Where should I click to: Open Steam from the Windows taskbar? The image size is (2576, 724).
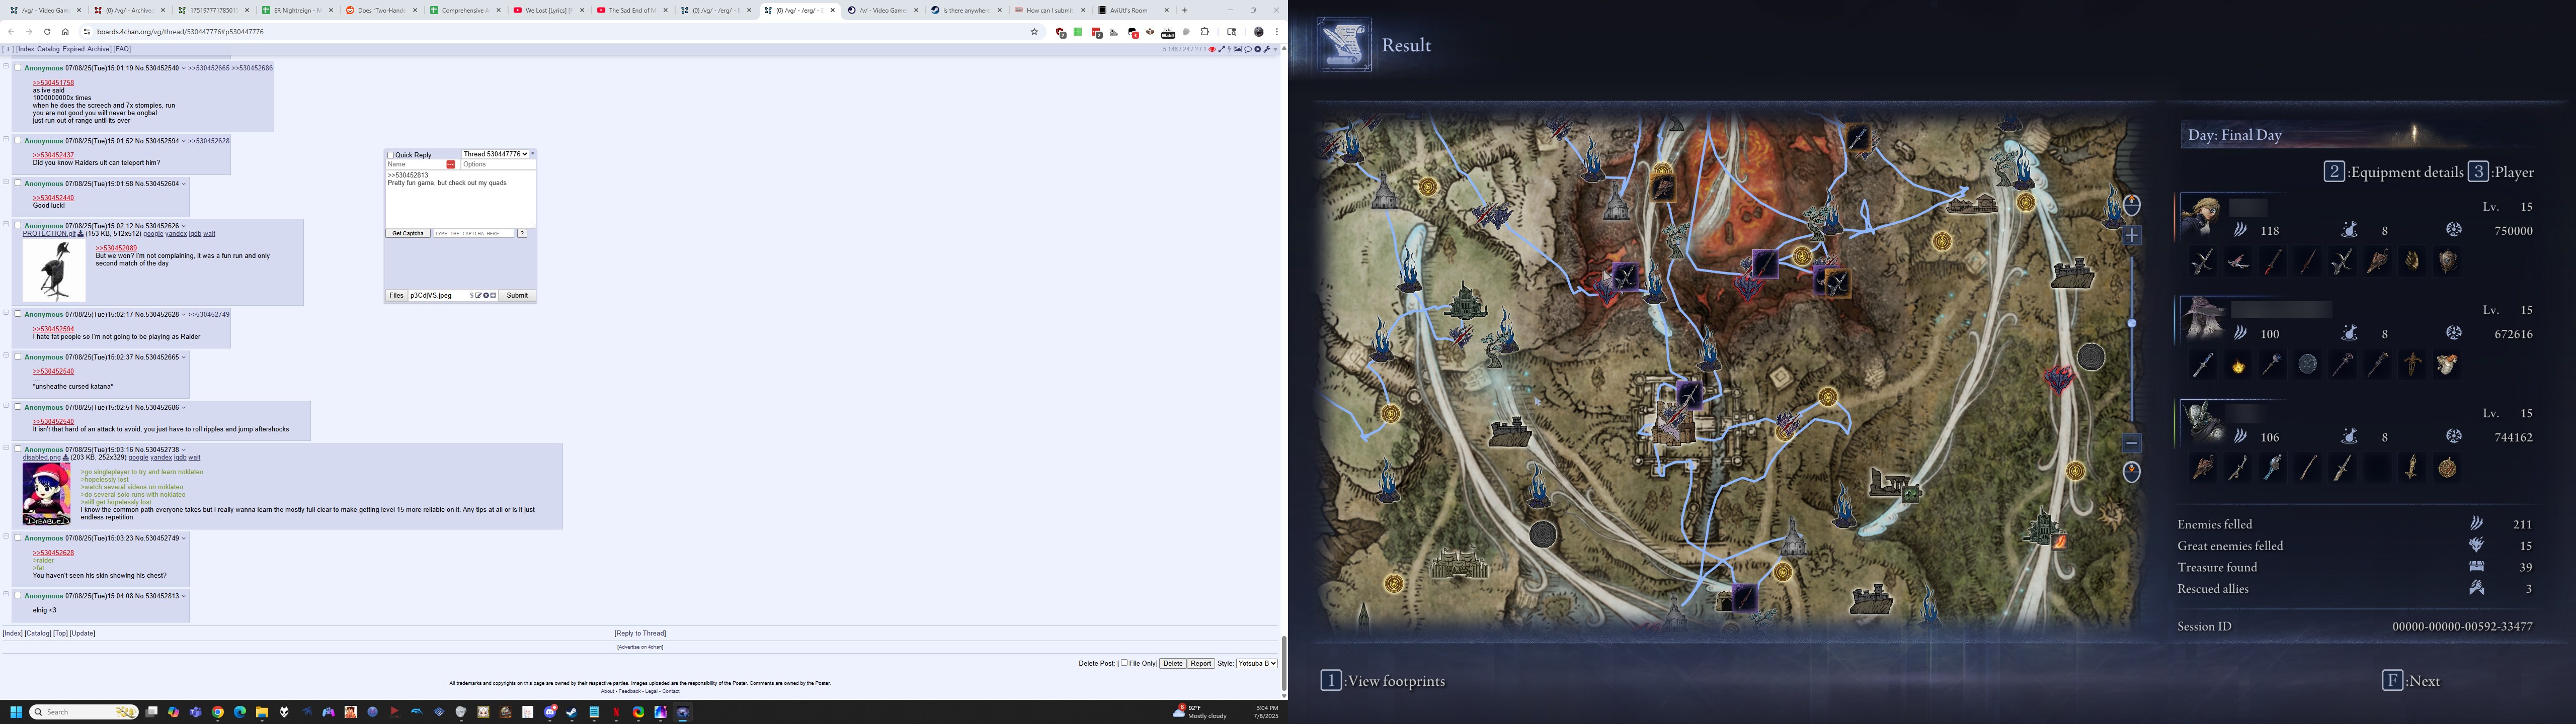click(x=572, y=712)
